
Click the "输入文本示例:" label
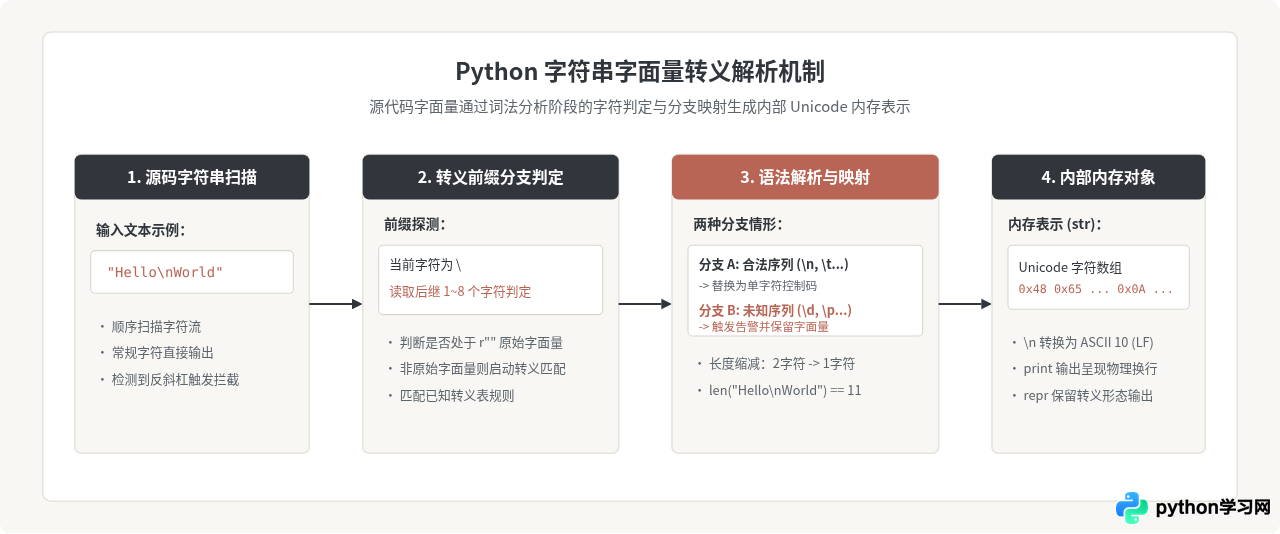pyautogui.click(x=141, y=230)
